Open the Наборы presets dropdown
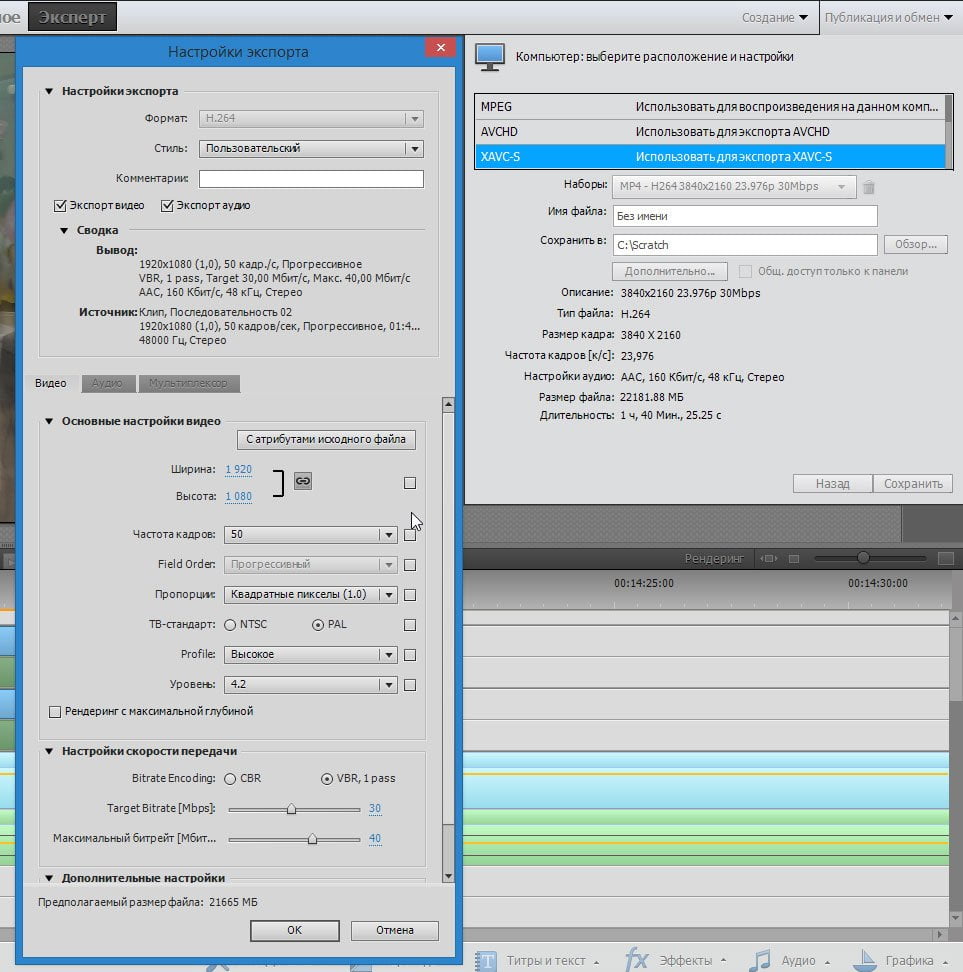Screen dimensions: 963x972 pyautogui.click(x=734, y=187)
